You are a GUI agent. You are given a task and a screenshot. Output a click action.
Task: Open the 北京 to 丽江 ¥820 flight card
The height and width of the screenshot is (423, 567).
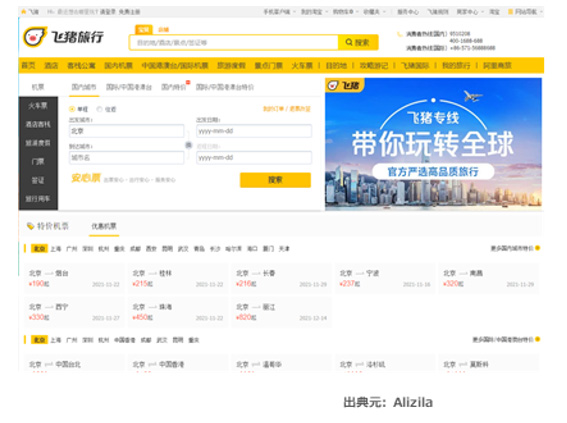(x=282, y=312)
